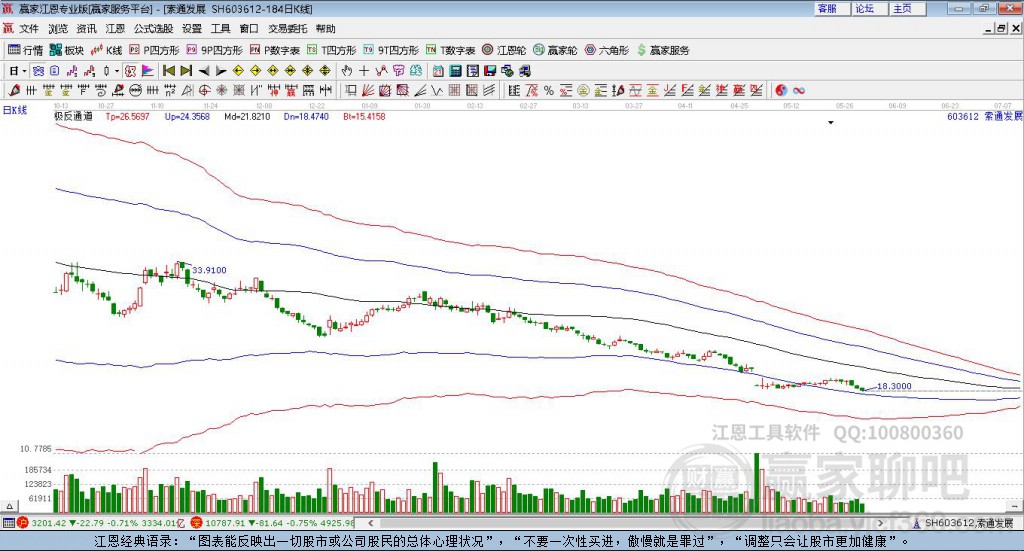Open the 帮助 menu
This screenshot has width=1024, height=551.
pyautogui.click(x=325, y=29)
